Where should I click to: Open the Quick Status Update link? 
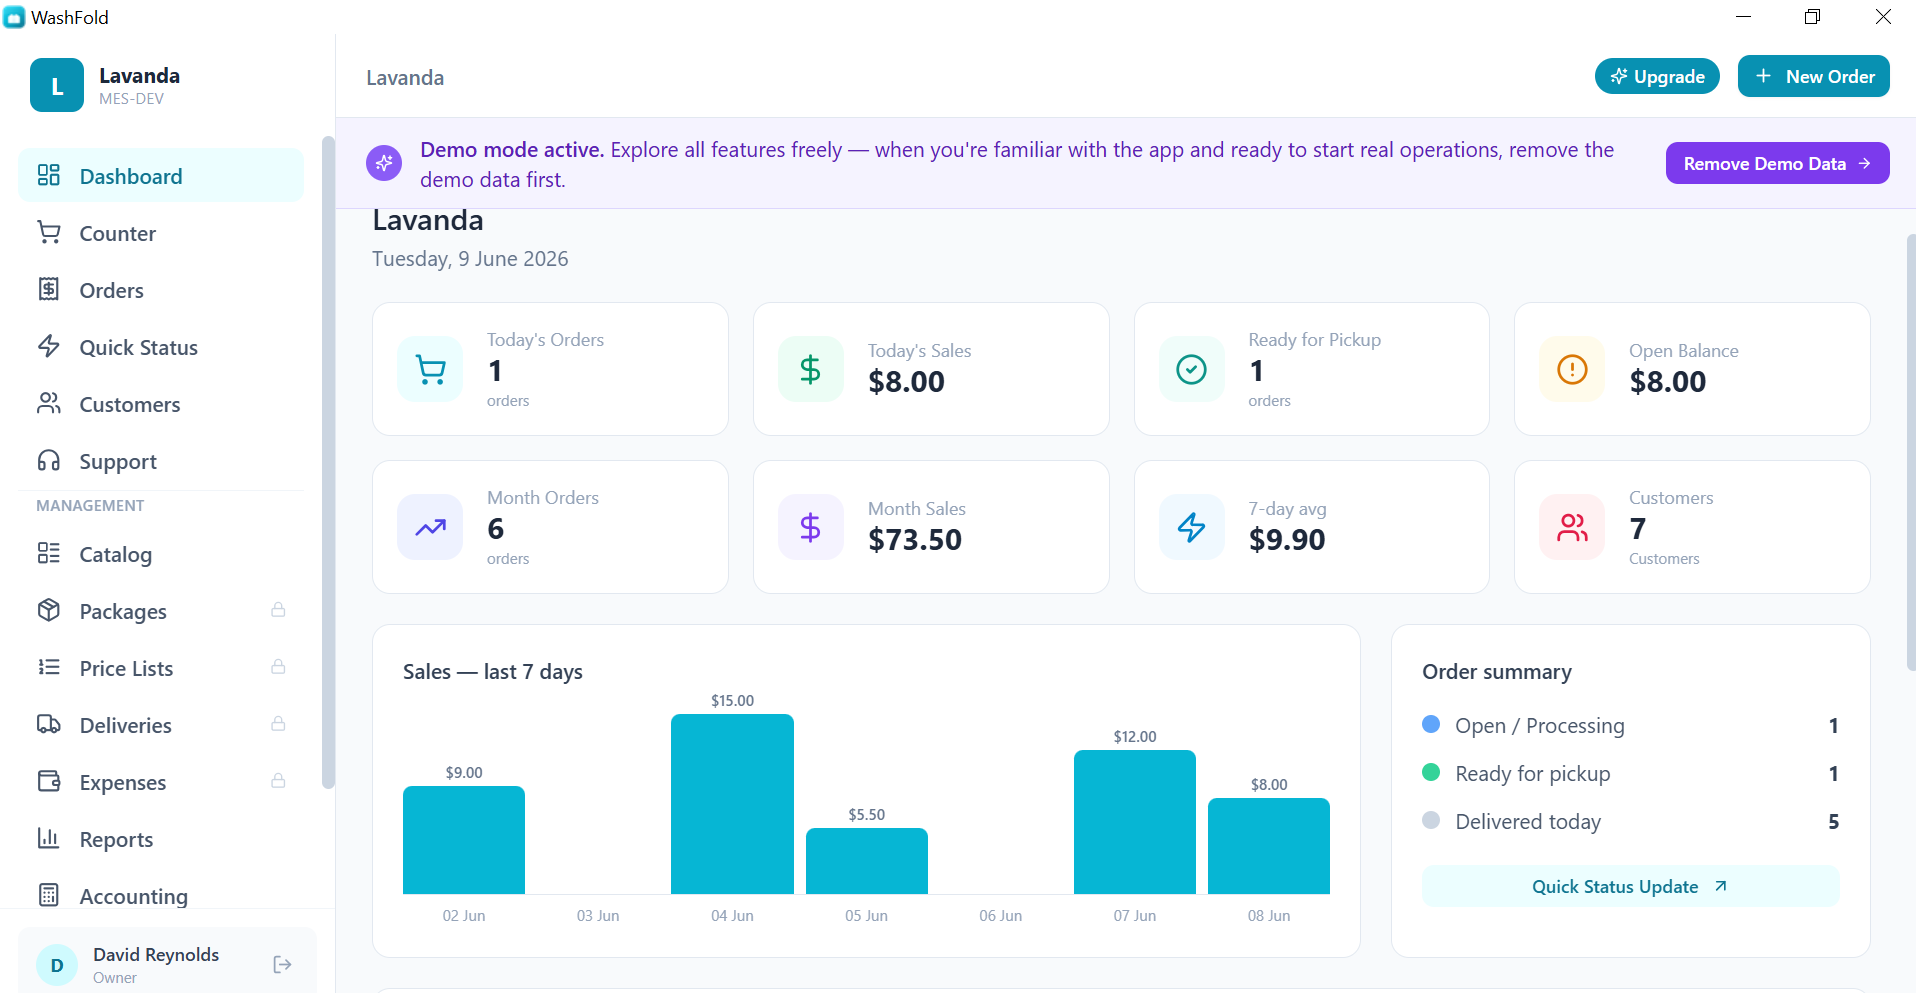1630,886
